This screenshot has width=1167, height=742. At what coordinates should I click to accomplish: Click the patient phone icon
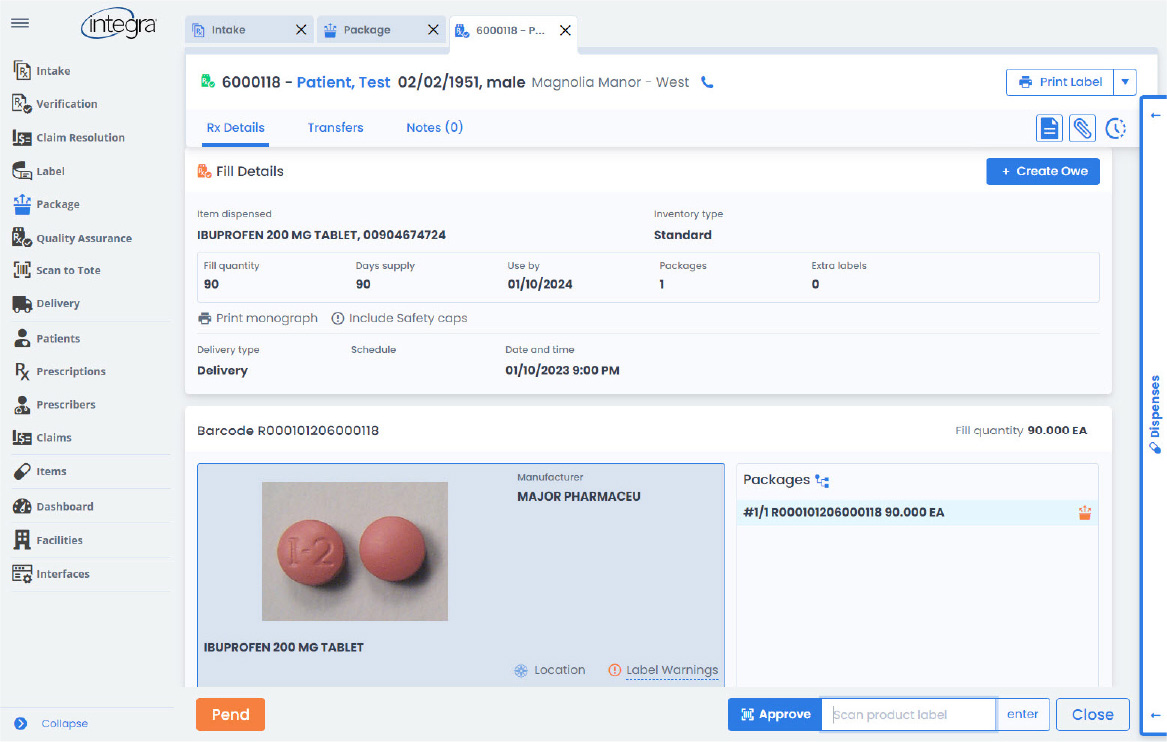(x=708, y=83)
